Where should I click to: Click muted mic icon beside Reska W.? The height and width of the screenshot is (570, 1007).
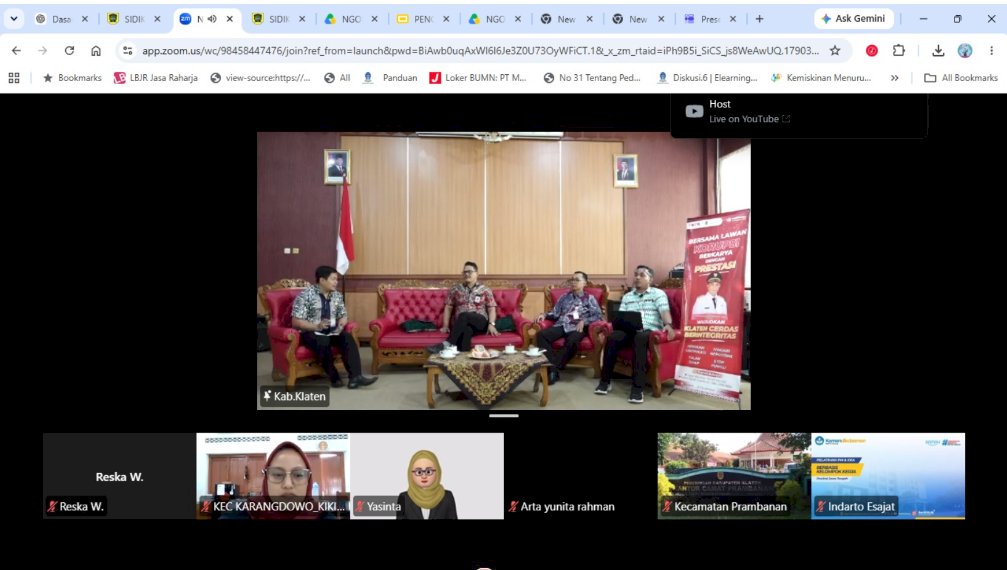[52, 506]
